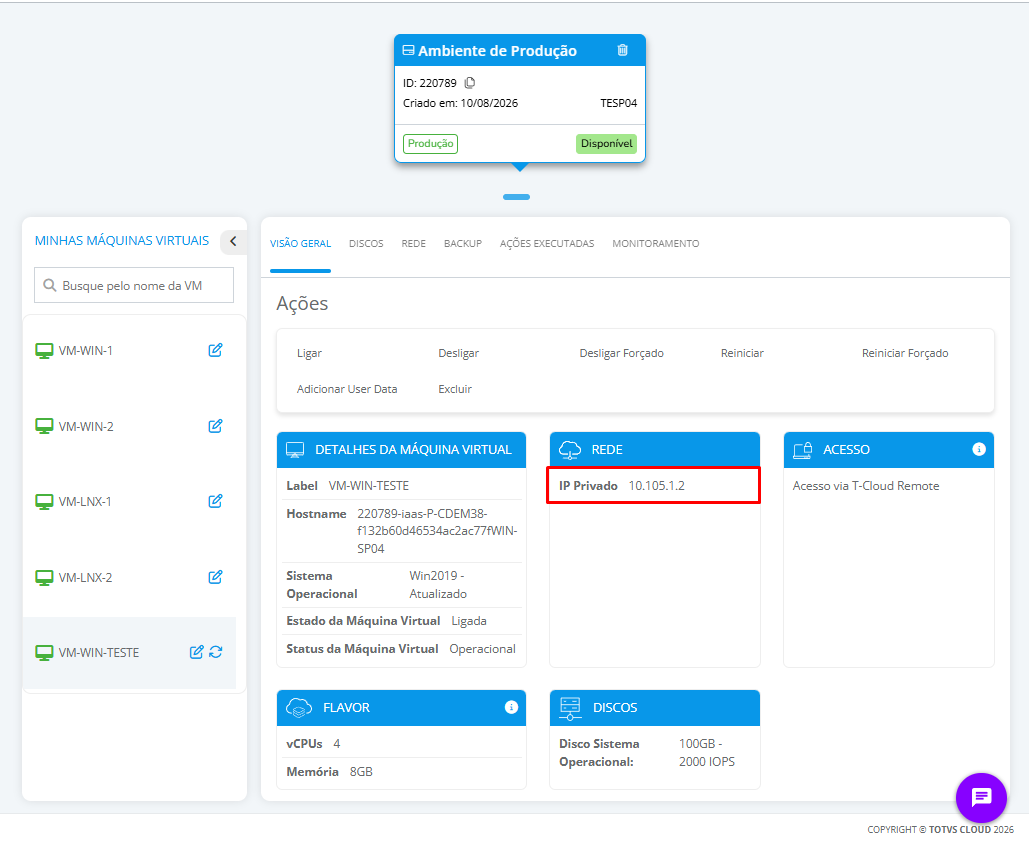Click the environment card server icon
The height and width of the screenshot is (844, 1029).
pos(408,50)
